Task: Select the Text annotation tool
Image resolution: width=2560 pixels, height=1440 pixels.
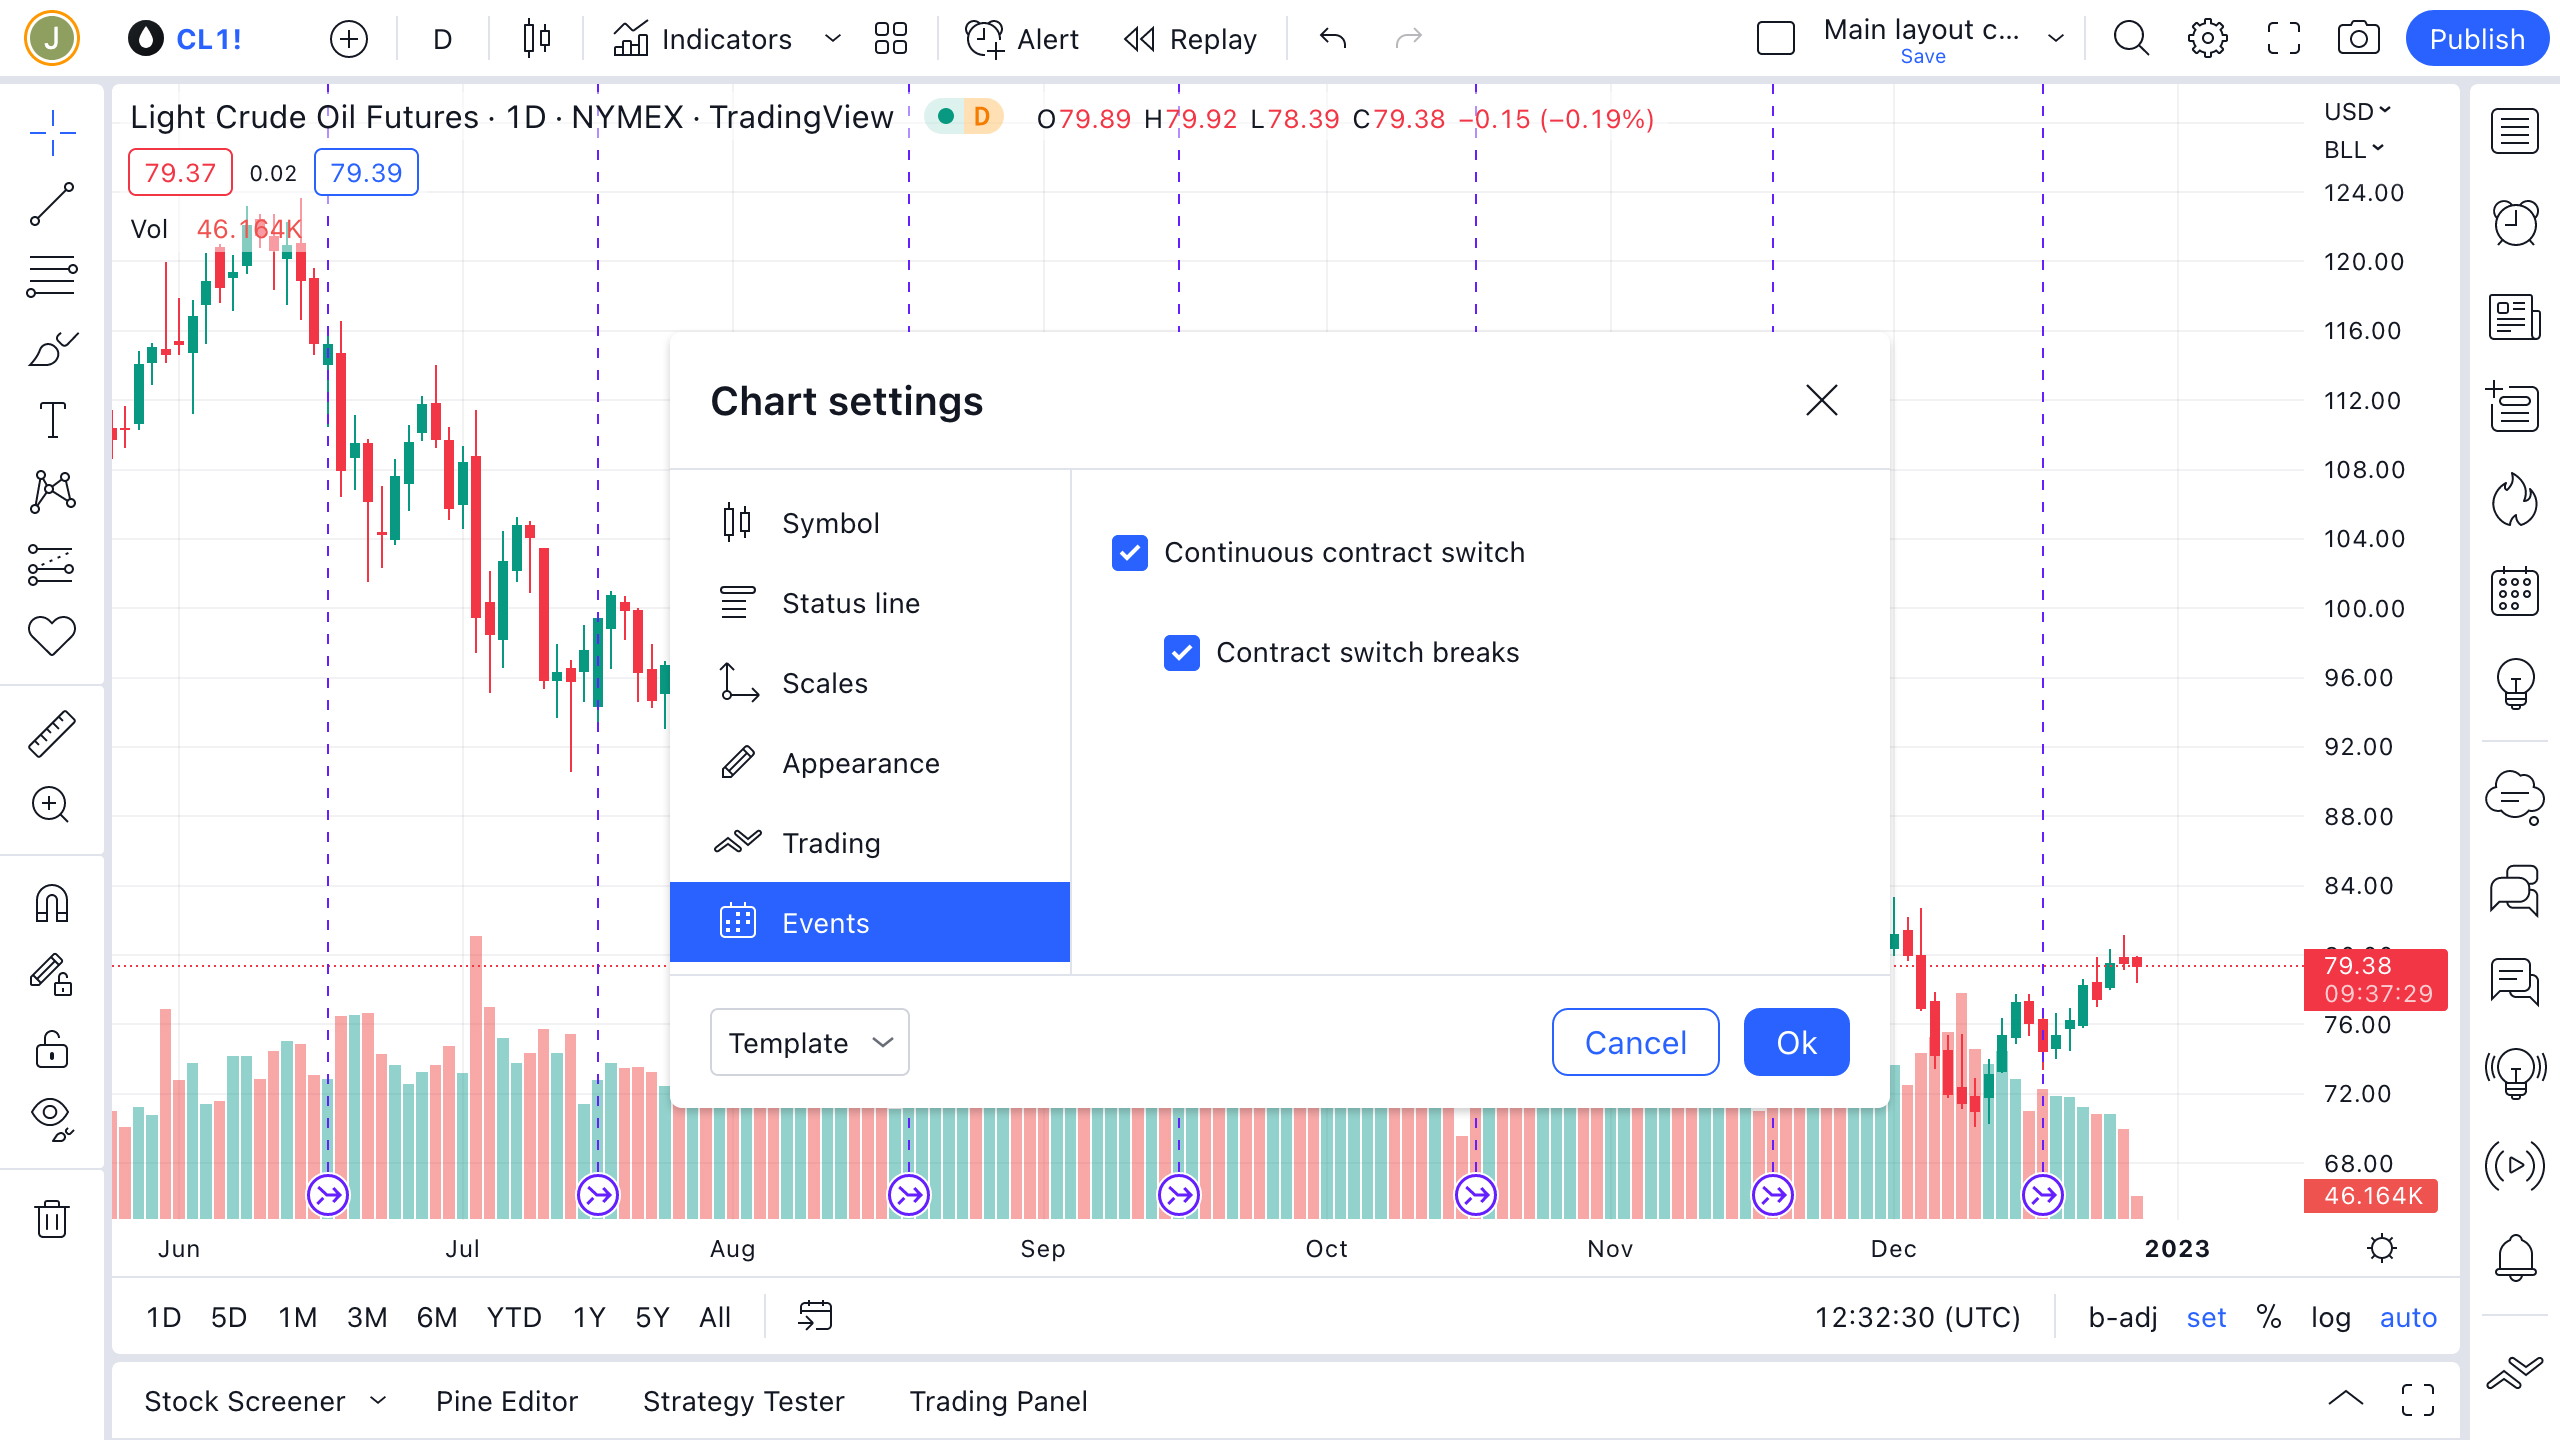Action: 52,420
